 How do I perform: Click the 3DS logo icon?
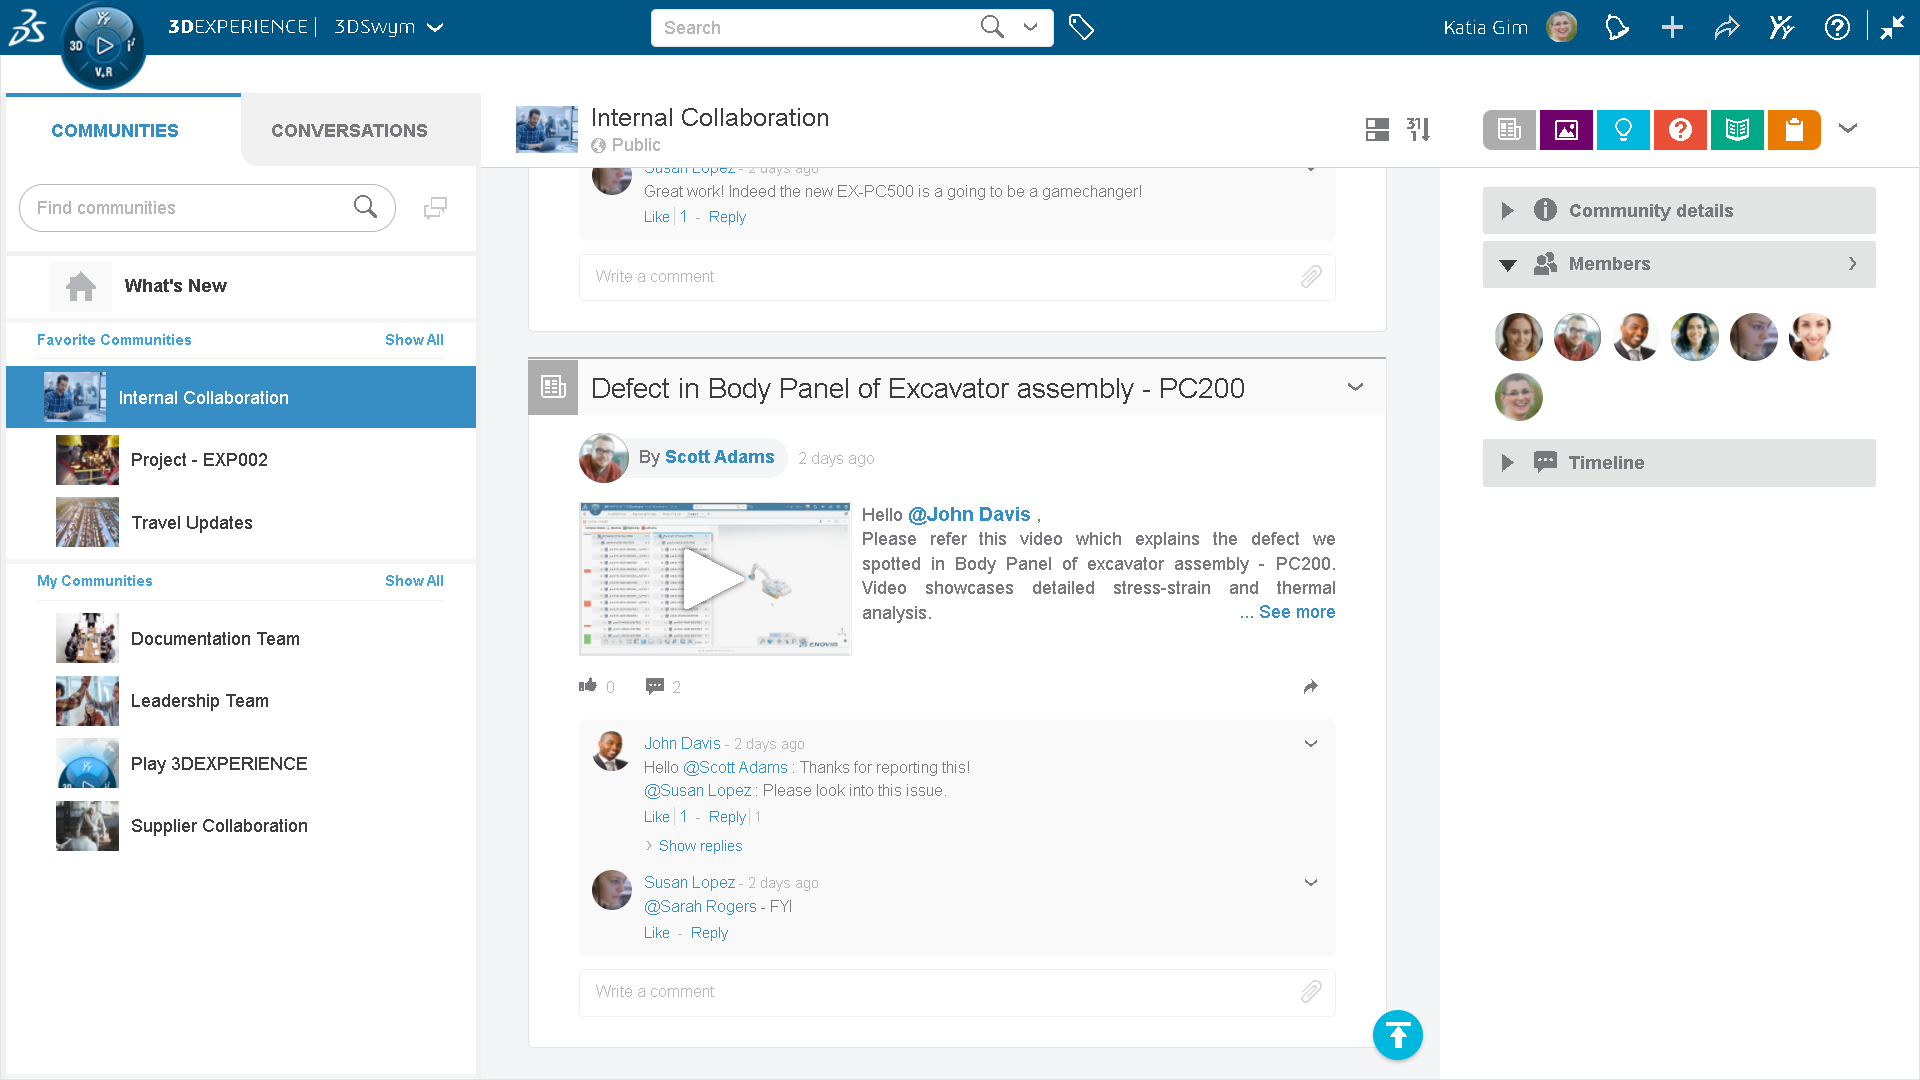(27, 28)
